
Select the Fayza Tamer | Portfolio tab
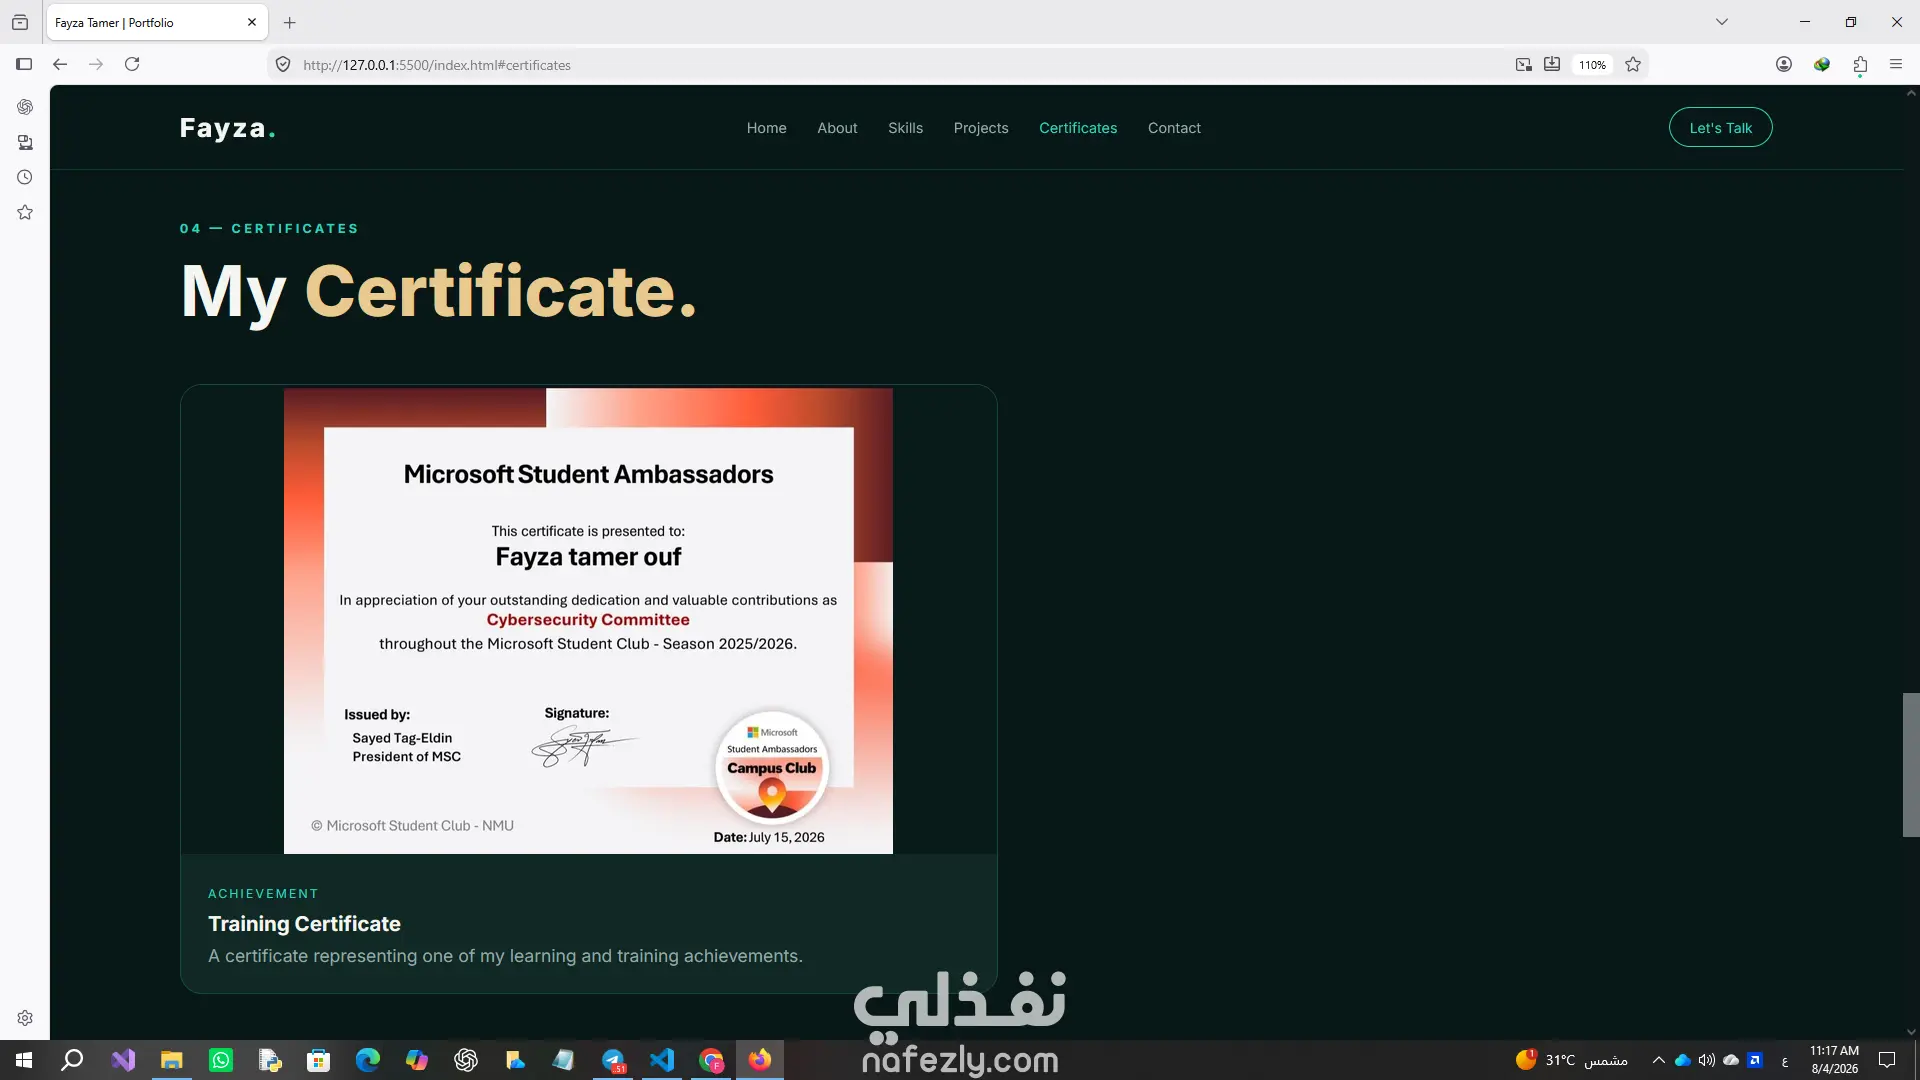click(x=157, y=22)
